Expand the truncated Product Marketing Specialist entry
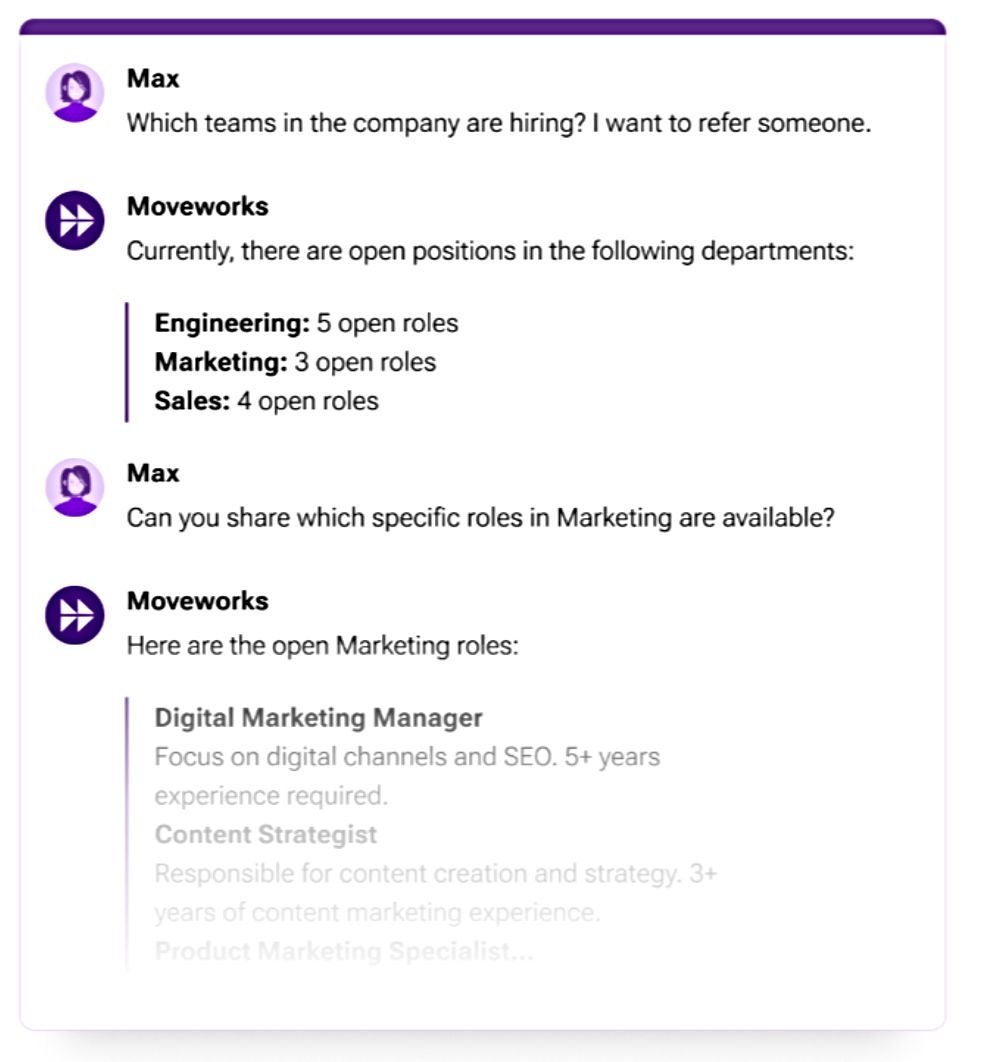Image resolution: width=990 pixels, height=1062 pixels. [x=344, y=952]
